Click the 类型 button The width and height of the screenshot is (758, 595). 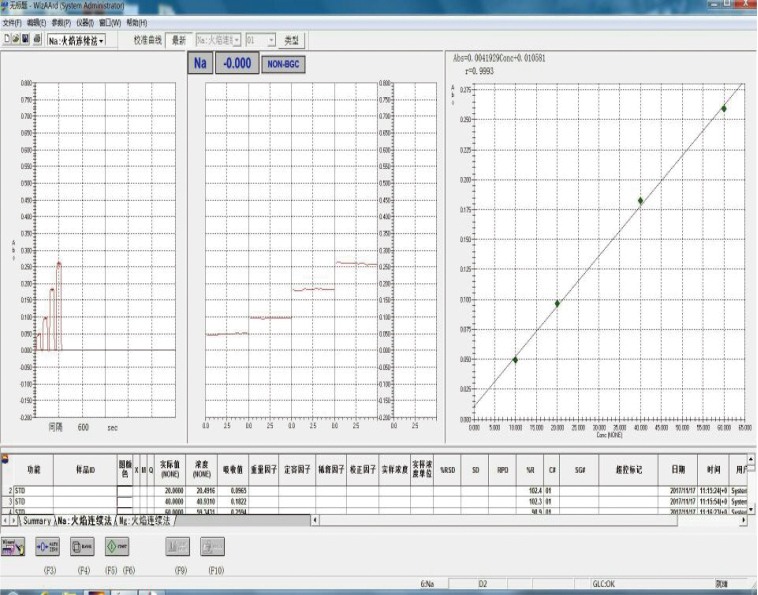coord(291,40)
